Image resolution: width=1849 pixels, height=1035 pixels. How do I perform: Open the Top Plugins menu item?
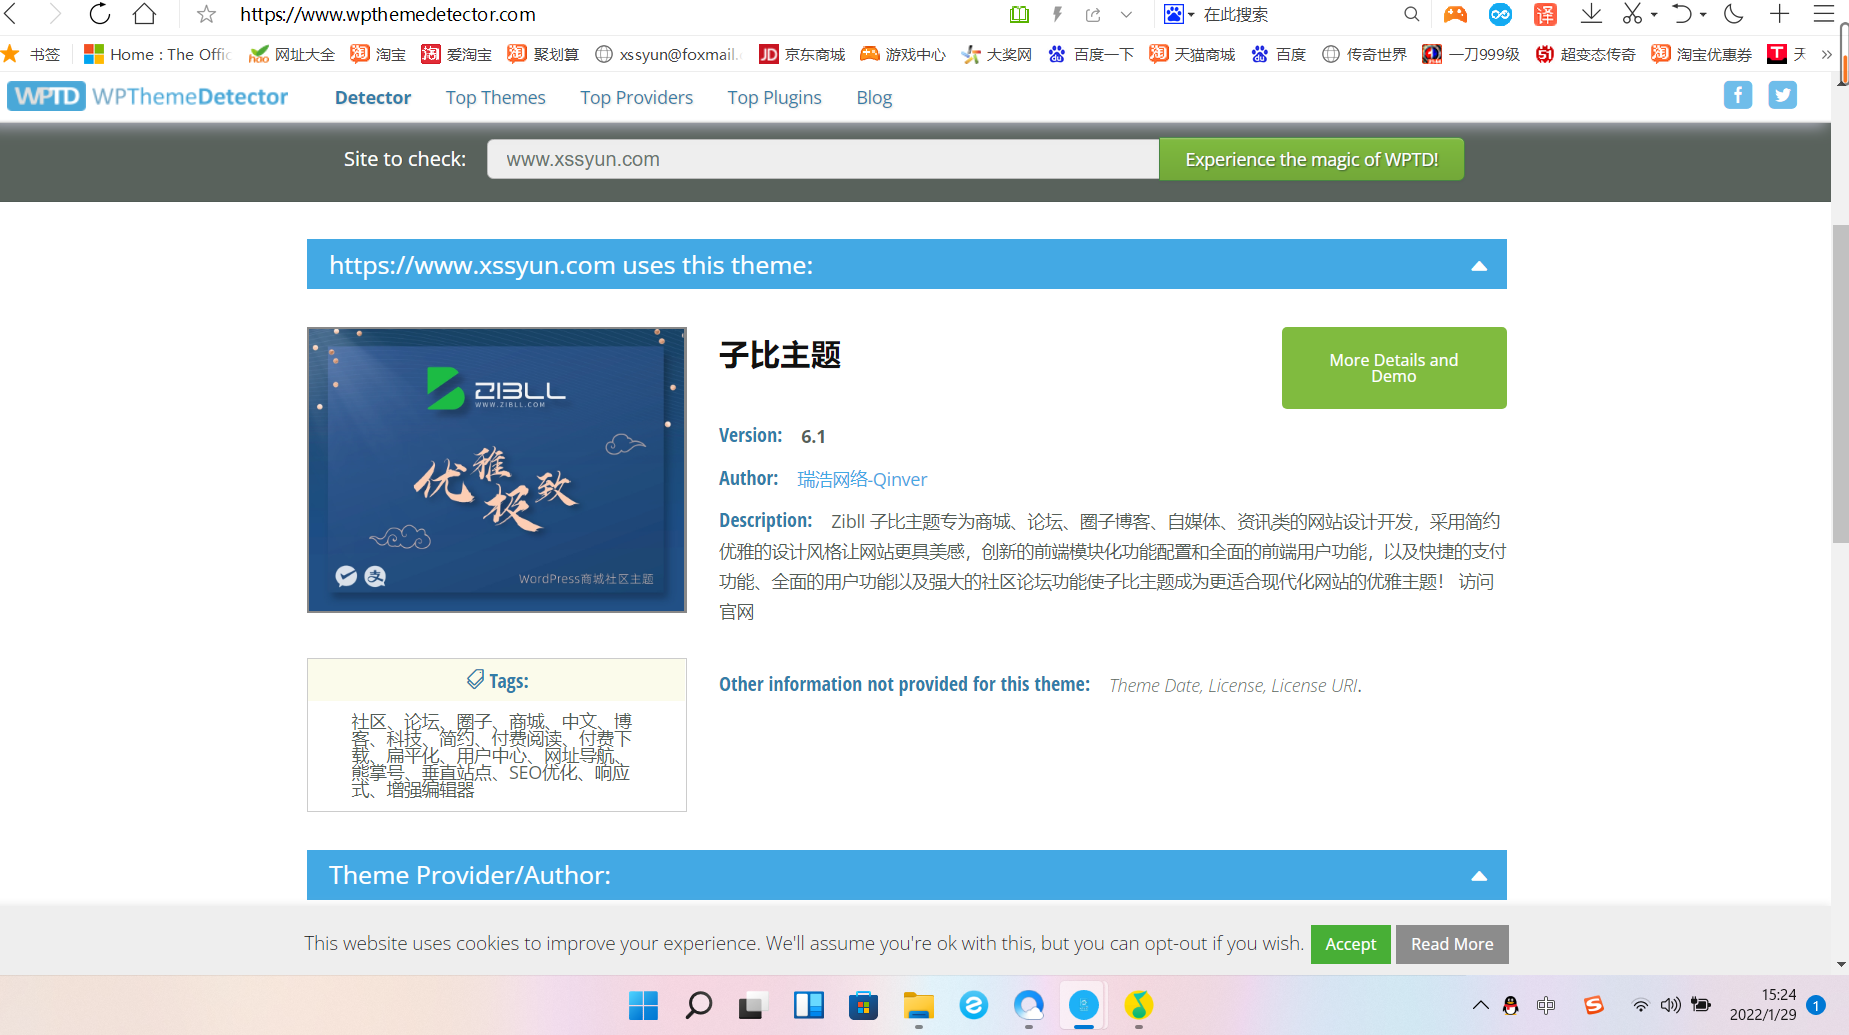pos(775,97)
